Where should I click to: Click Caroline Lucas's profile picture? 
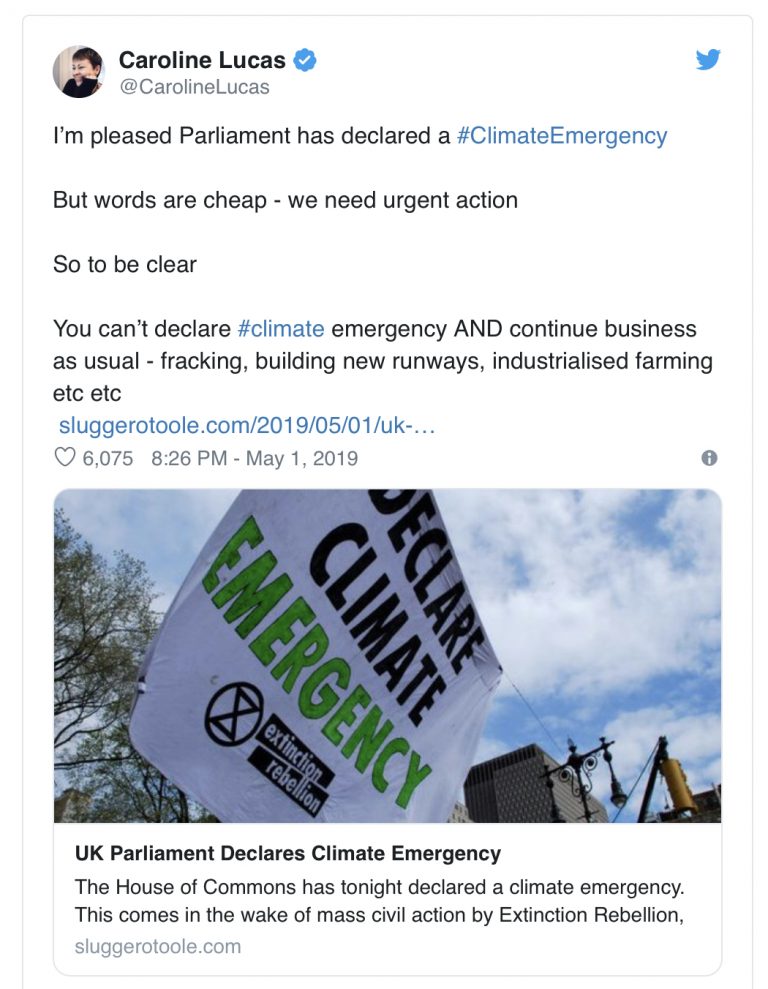79,72
